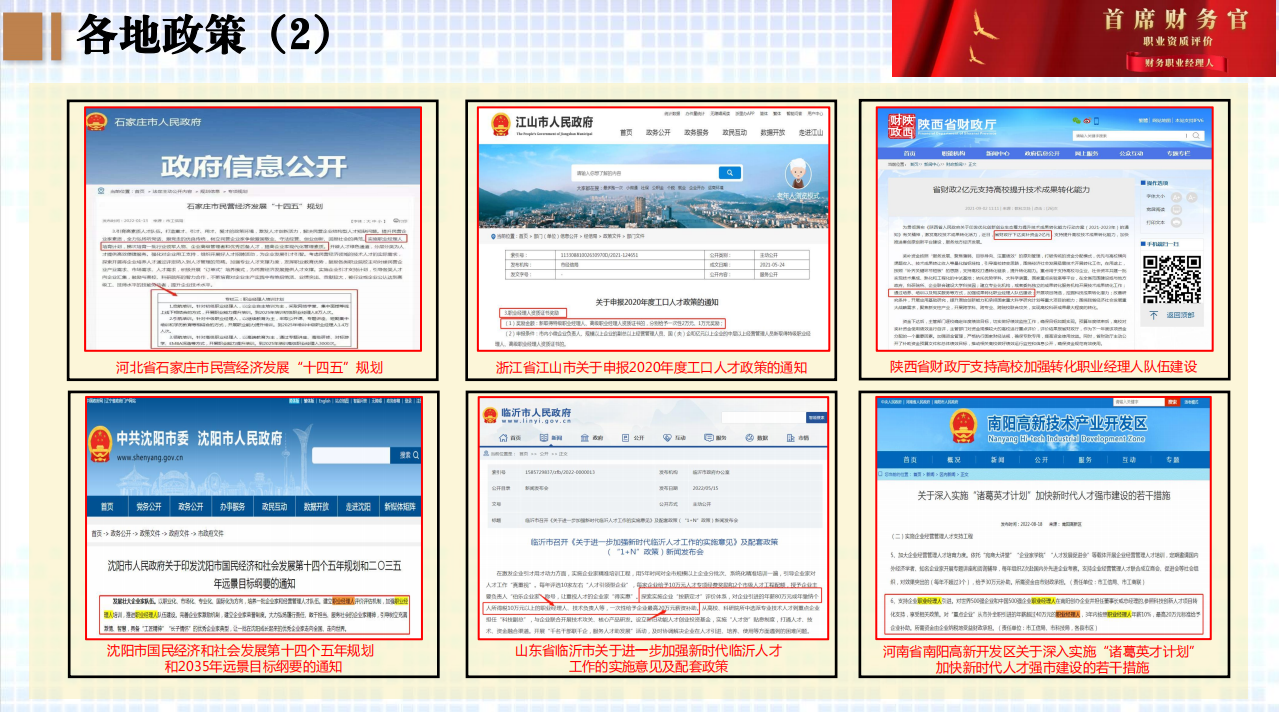The image size is (1279, 712).
Task: Click caption 河北省石家庄市民营经济发展“十四五”规划
Action: 249,367
